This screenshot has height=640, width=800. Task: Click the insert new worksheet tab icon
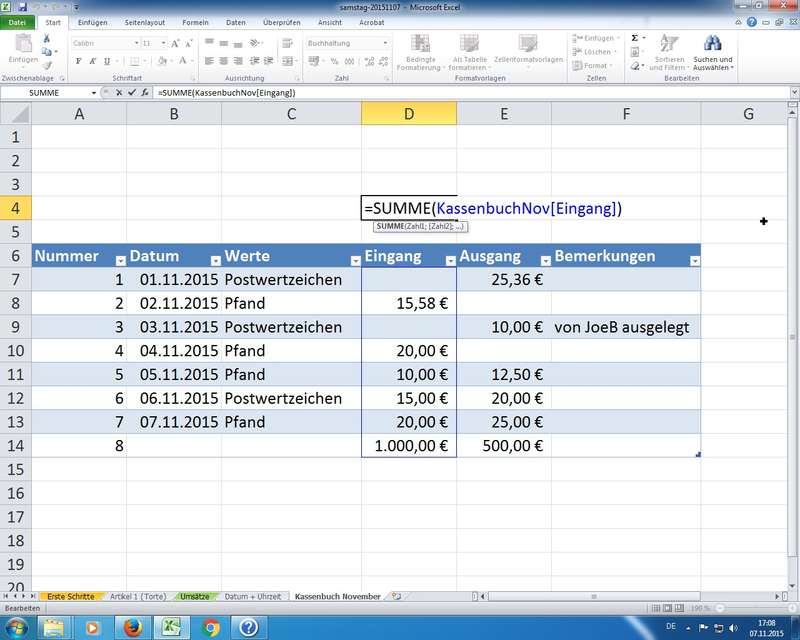(x=396, y=596)
